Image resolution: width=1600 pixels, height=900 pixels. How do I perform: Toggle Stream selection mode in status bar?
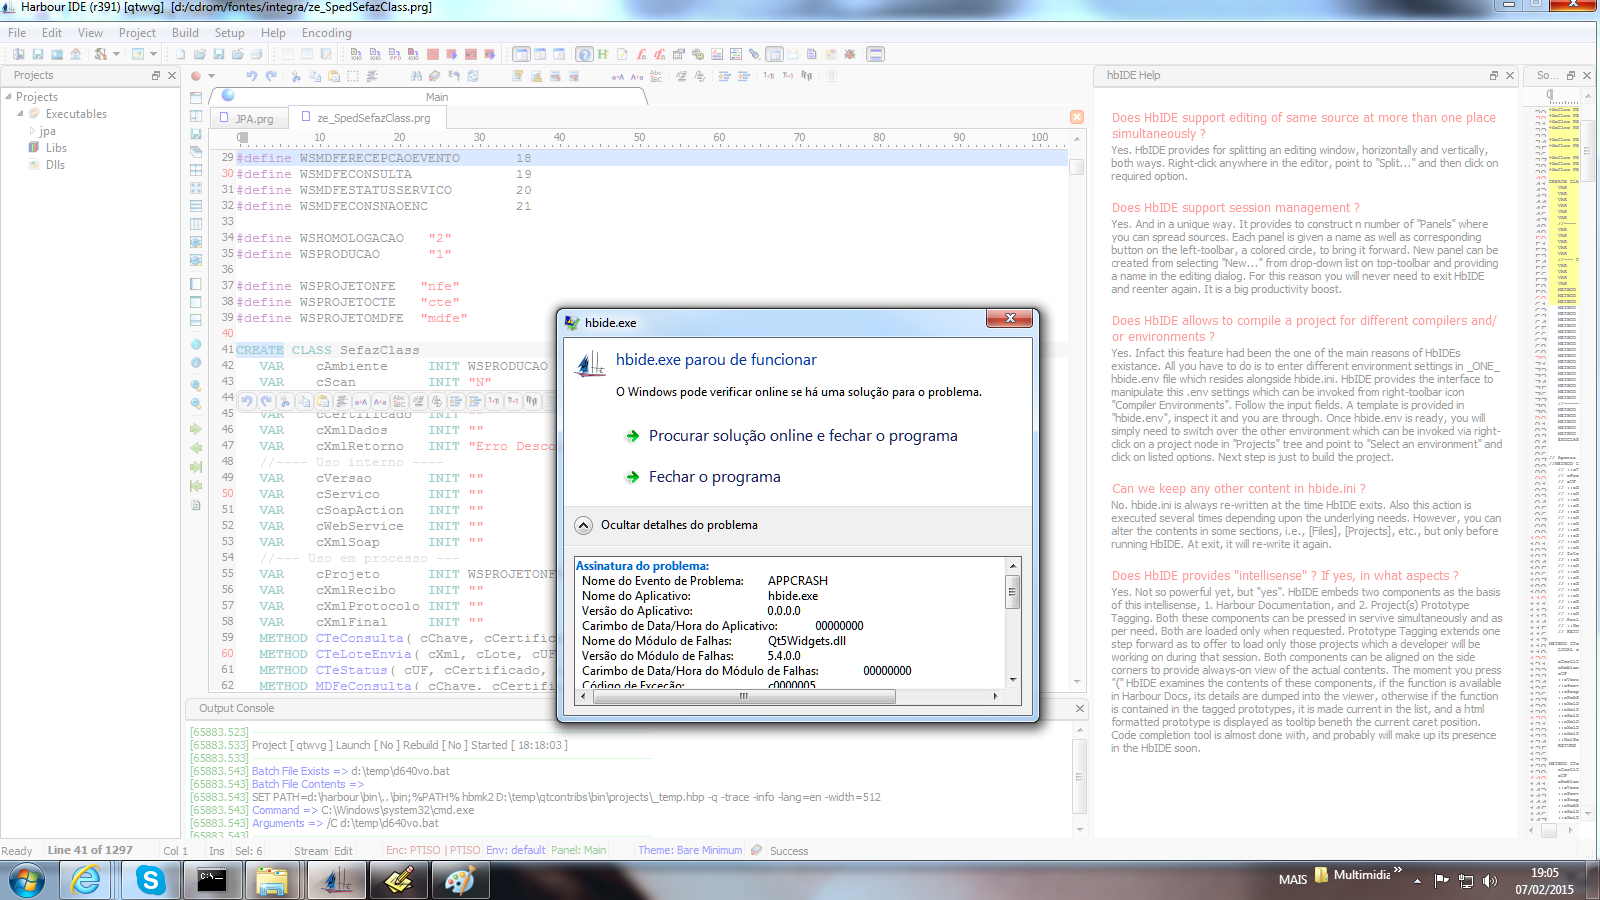310,851
